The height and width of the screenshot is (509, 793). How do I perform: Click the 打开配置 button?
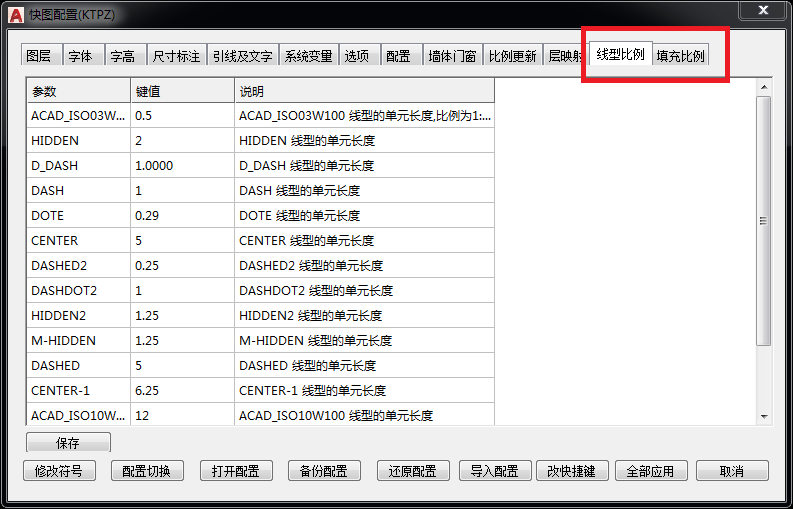[236, 471]
